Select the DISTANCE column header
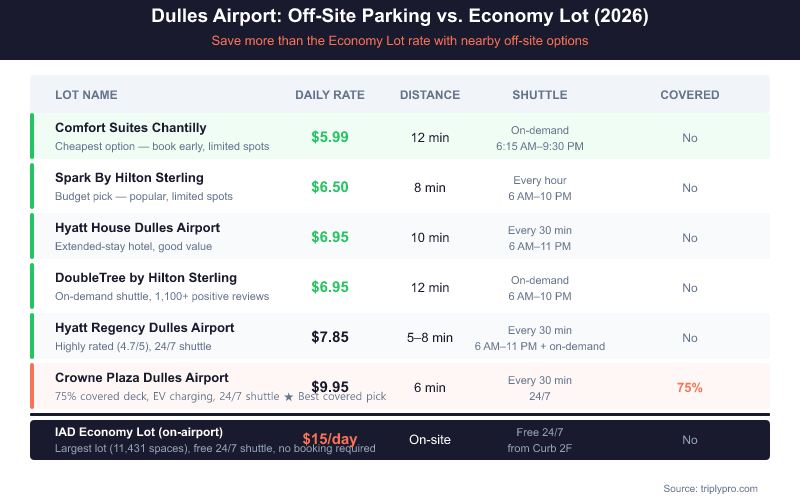The image size is (800, 500). [x=430, y=95]
